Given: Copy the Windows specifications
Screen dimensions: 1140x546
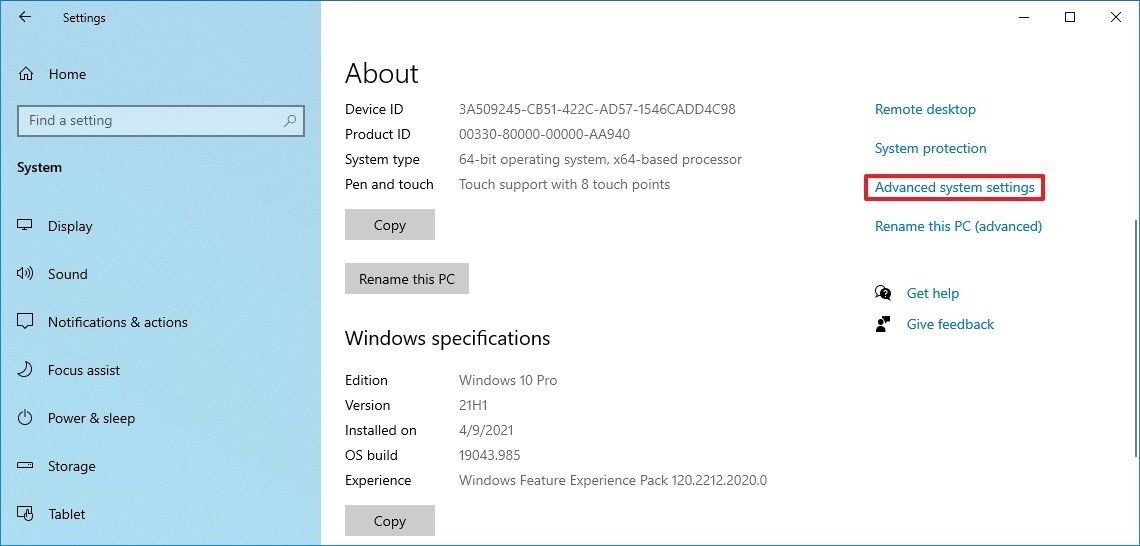Looking at the screenshot, I should tap(390, 521).
